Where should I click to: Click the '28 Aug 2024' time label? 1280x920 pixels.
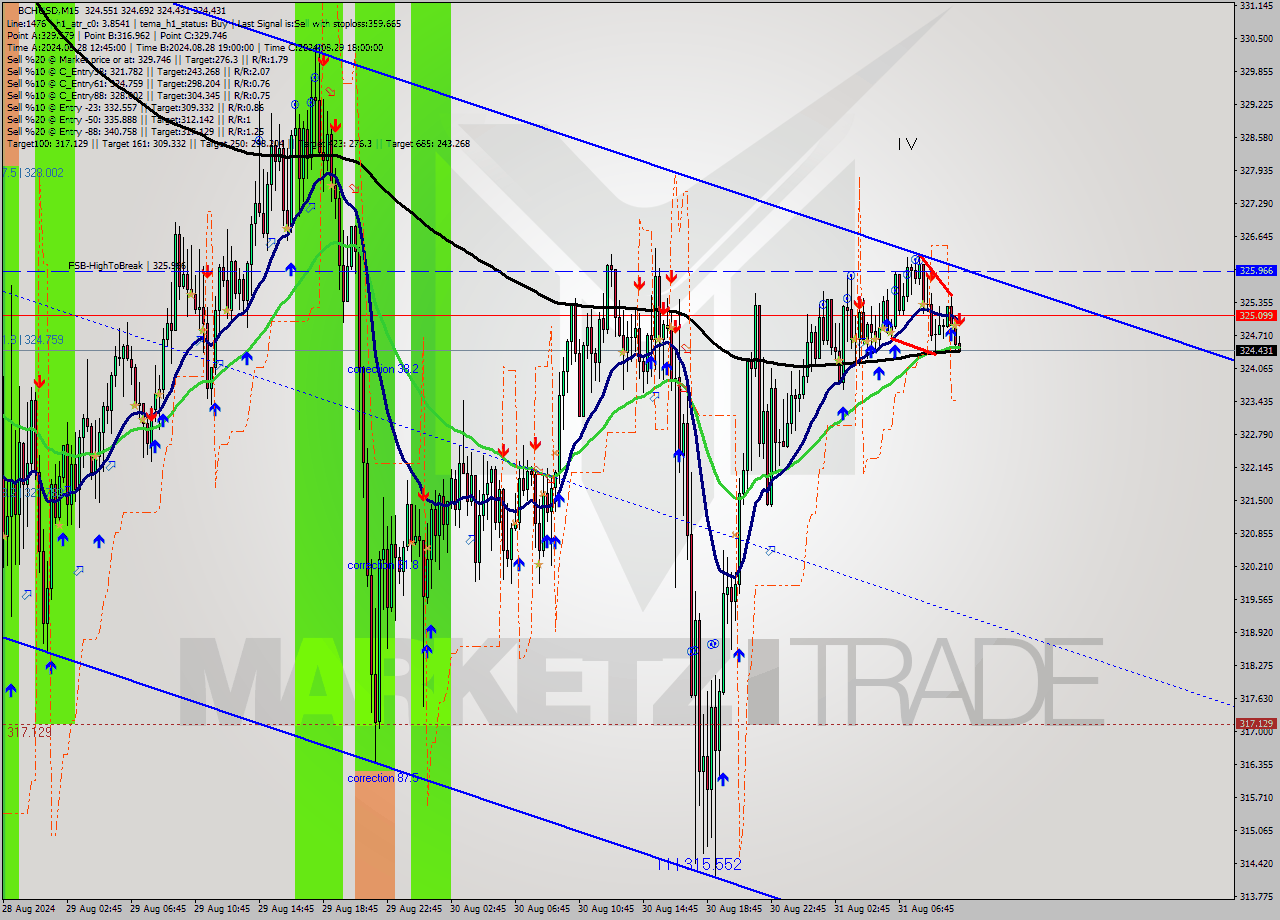click(28, 909)
